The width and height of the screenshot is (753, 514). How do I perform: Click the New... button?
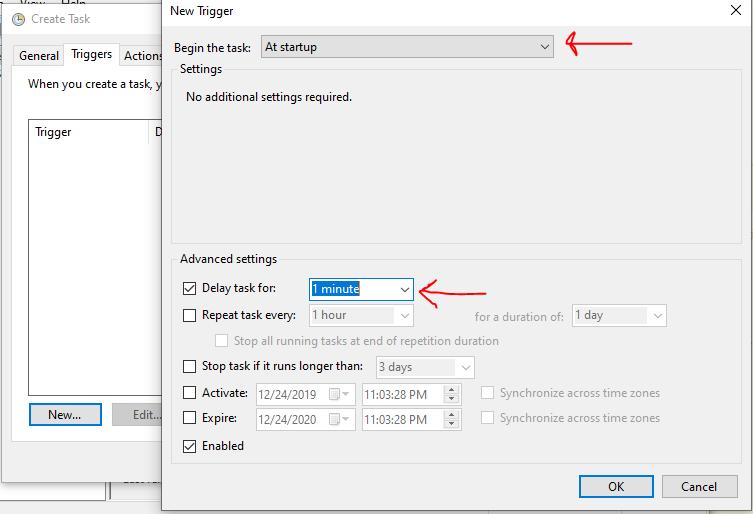pyautogui.click(x=64, y=414)
